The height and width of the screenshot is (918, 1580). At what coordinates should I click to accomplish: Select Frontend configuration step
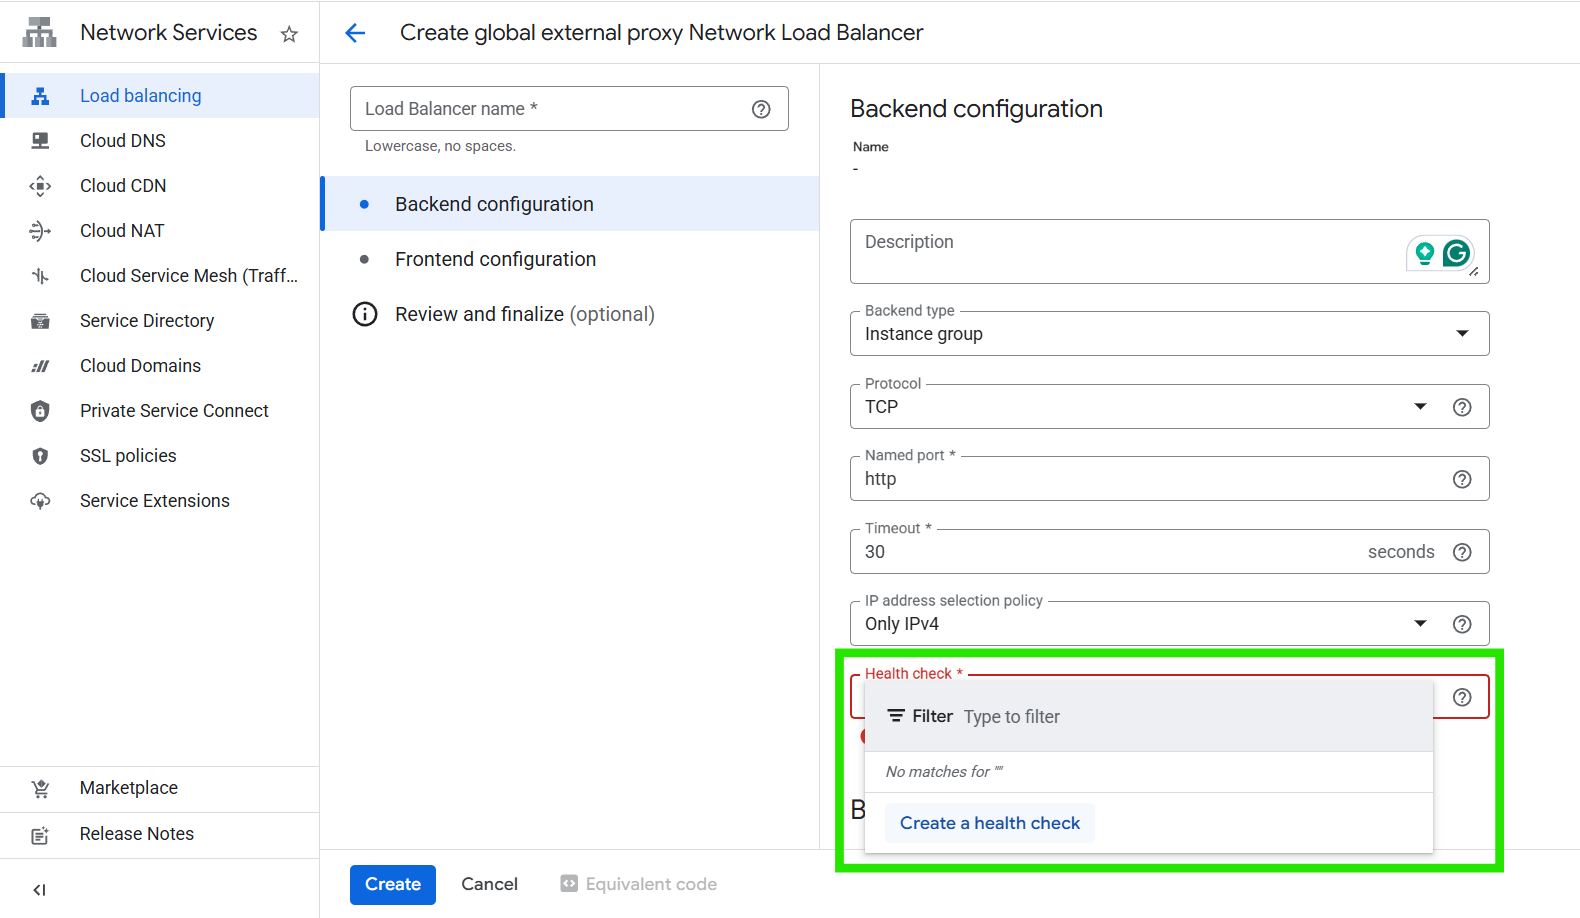point(495,259)
